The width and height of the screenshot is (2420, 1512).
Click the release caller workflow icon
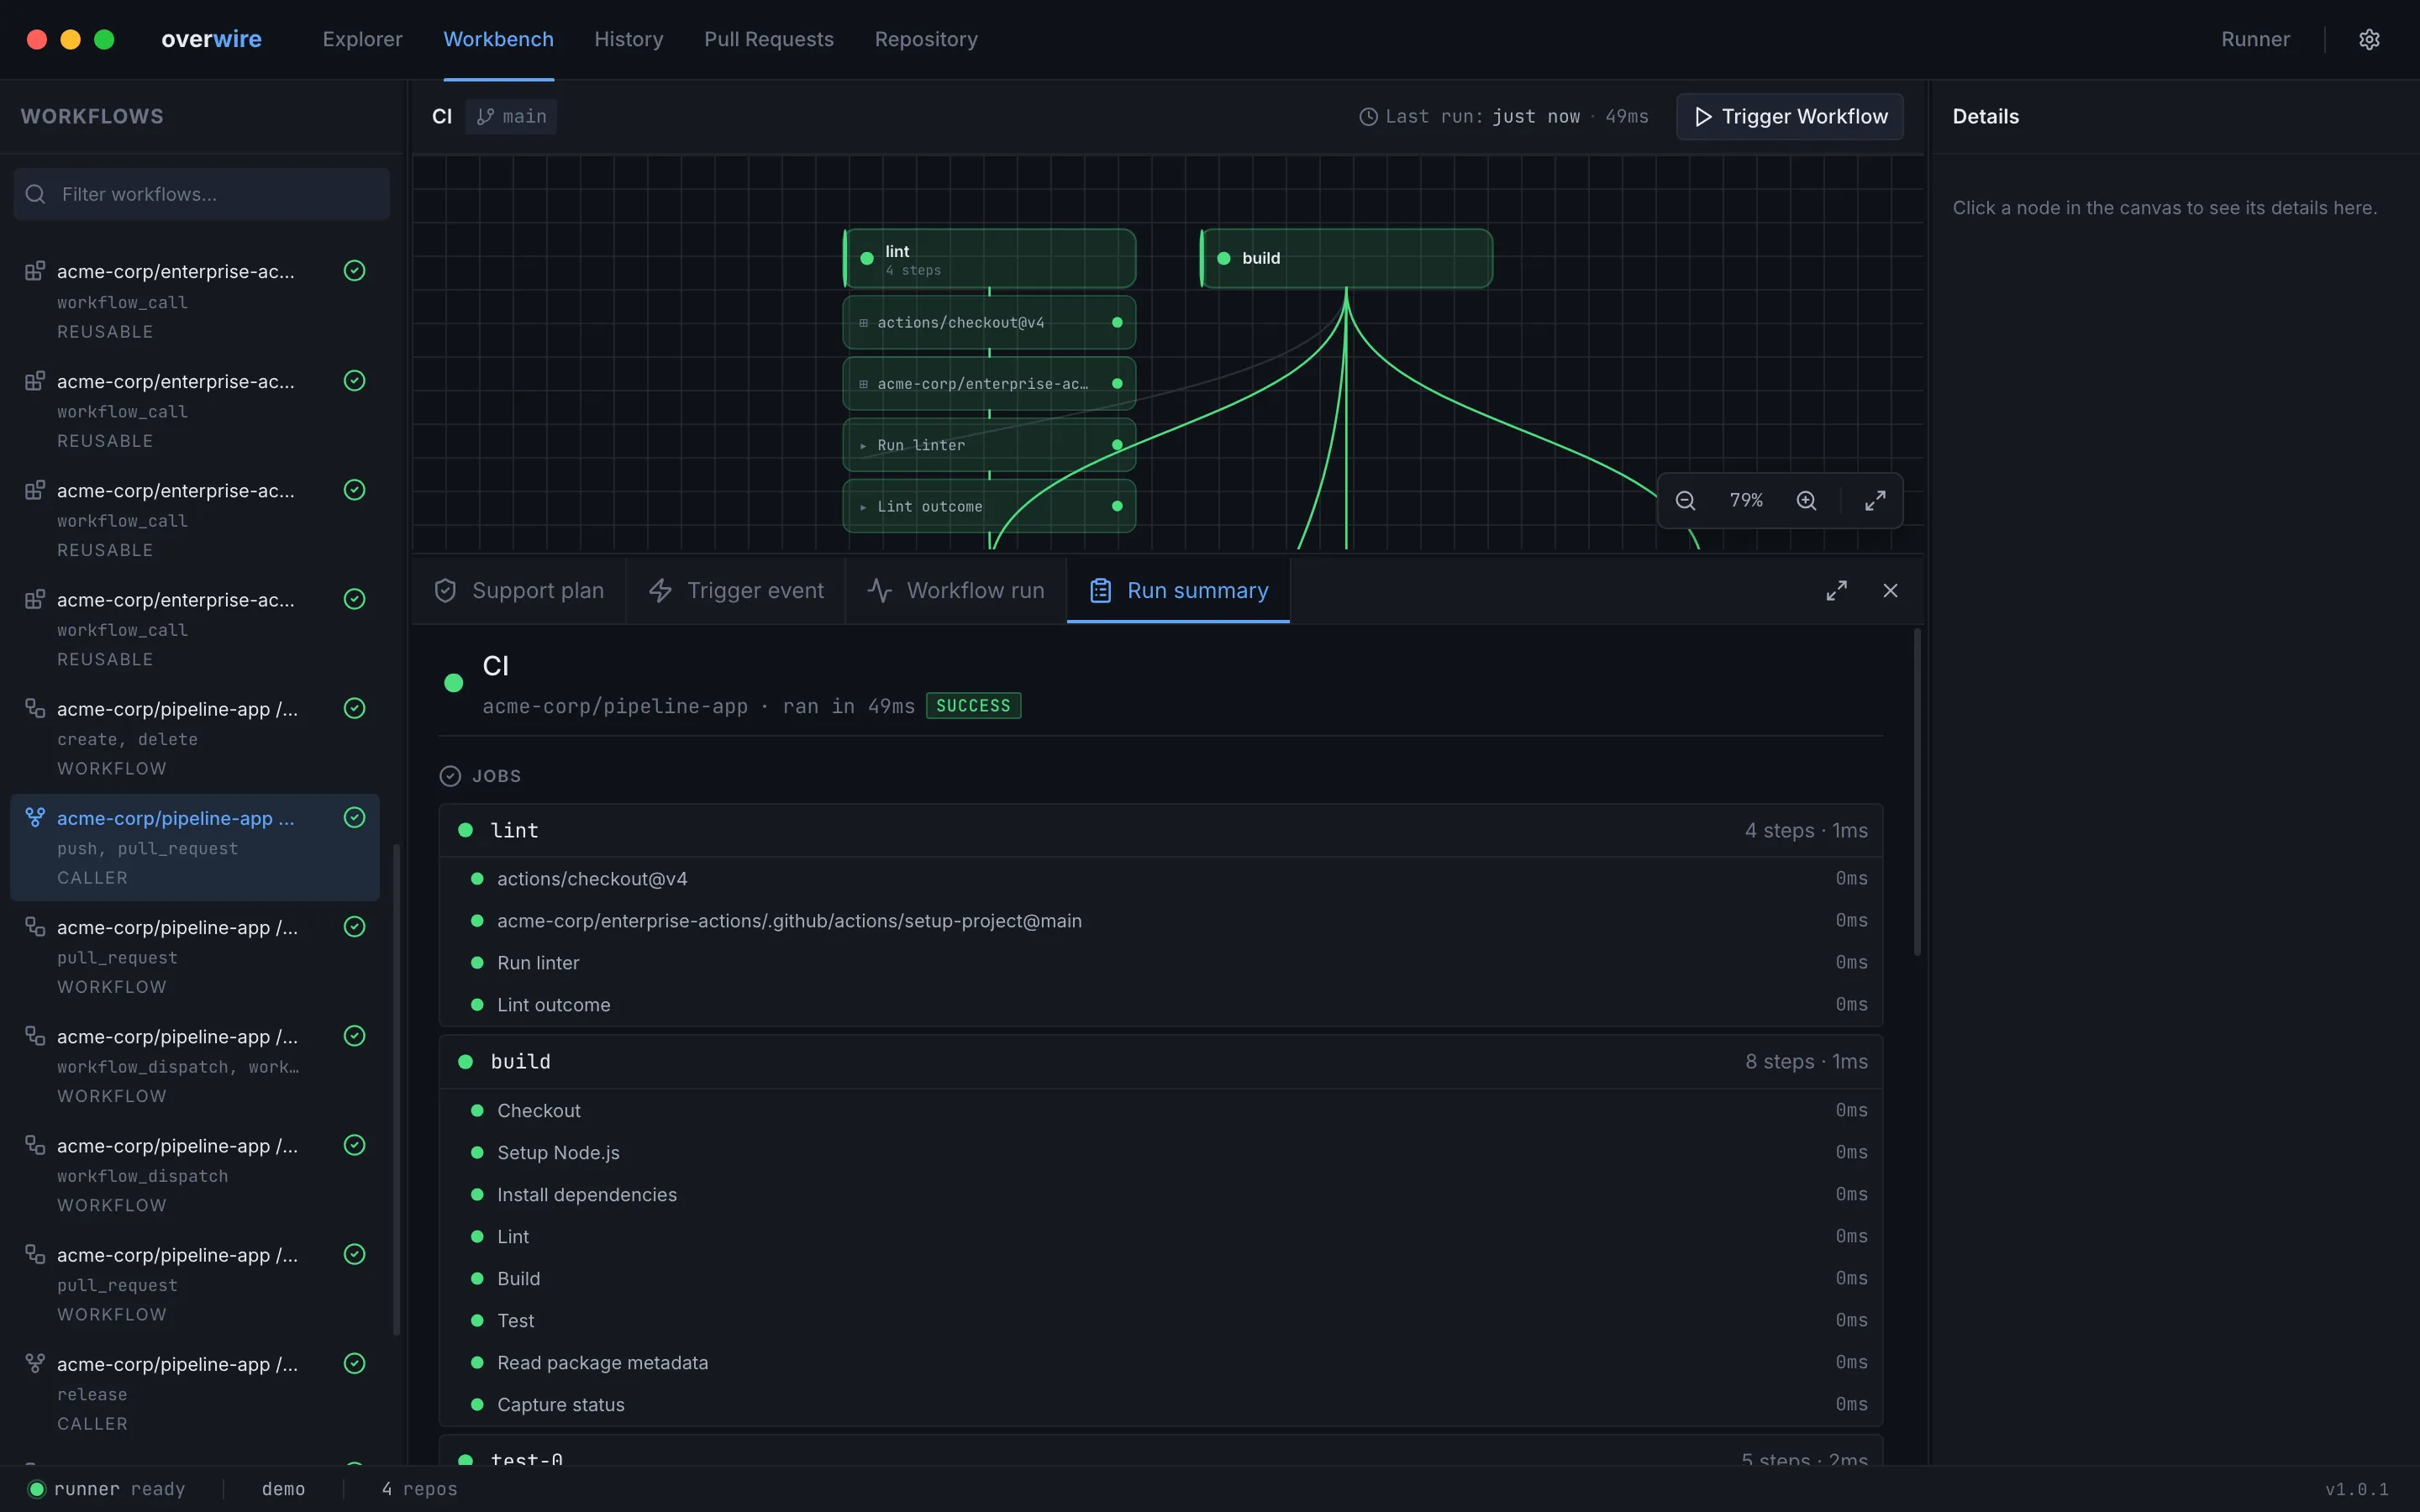(35, 1364)
